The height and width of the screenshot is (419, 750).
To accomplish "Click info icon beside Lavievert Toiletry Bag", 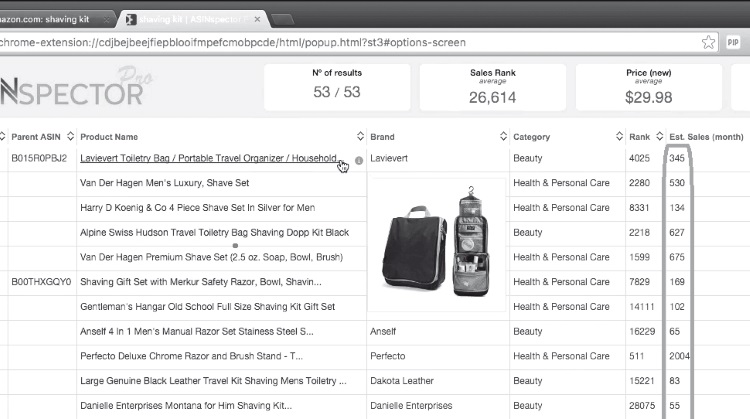I will click(358, 160).
